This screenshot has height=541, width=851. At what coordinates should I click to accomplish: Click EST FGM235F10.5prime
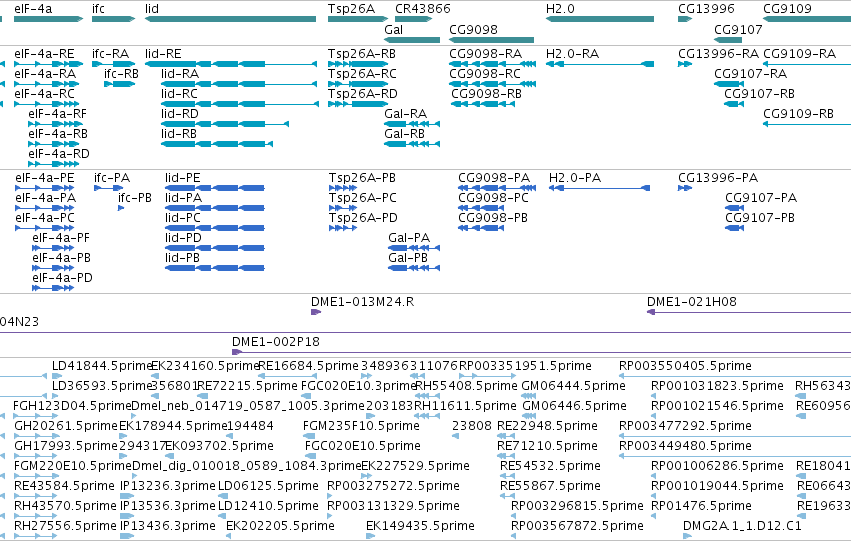tap(309, 436)
